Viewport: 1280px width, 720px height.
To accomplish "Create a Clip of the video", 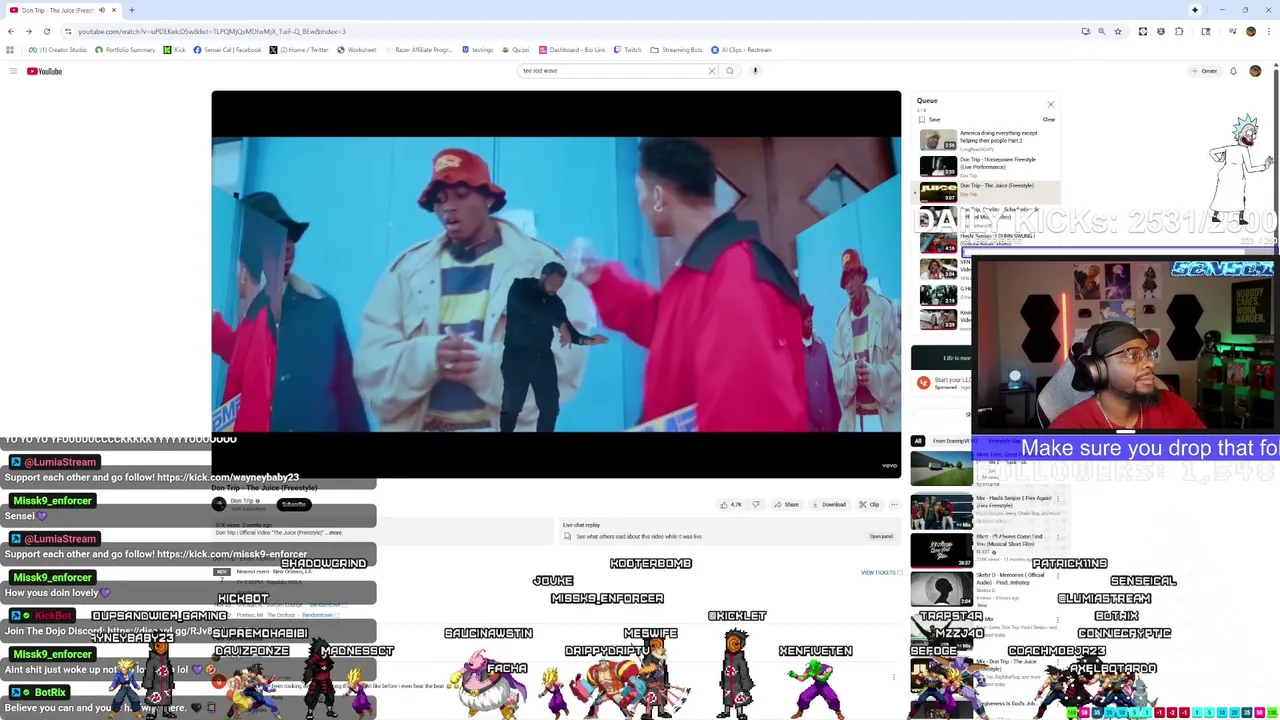I will pyautogui.click(x=870, y=504).
